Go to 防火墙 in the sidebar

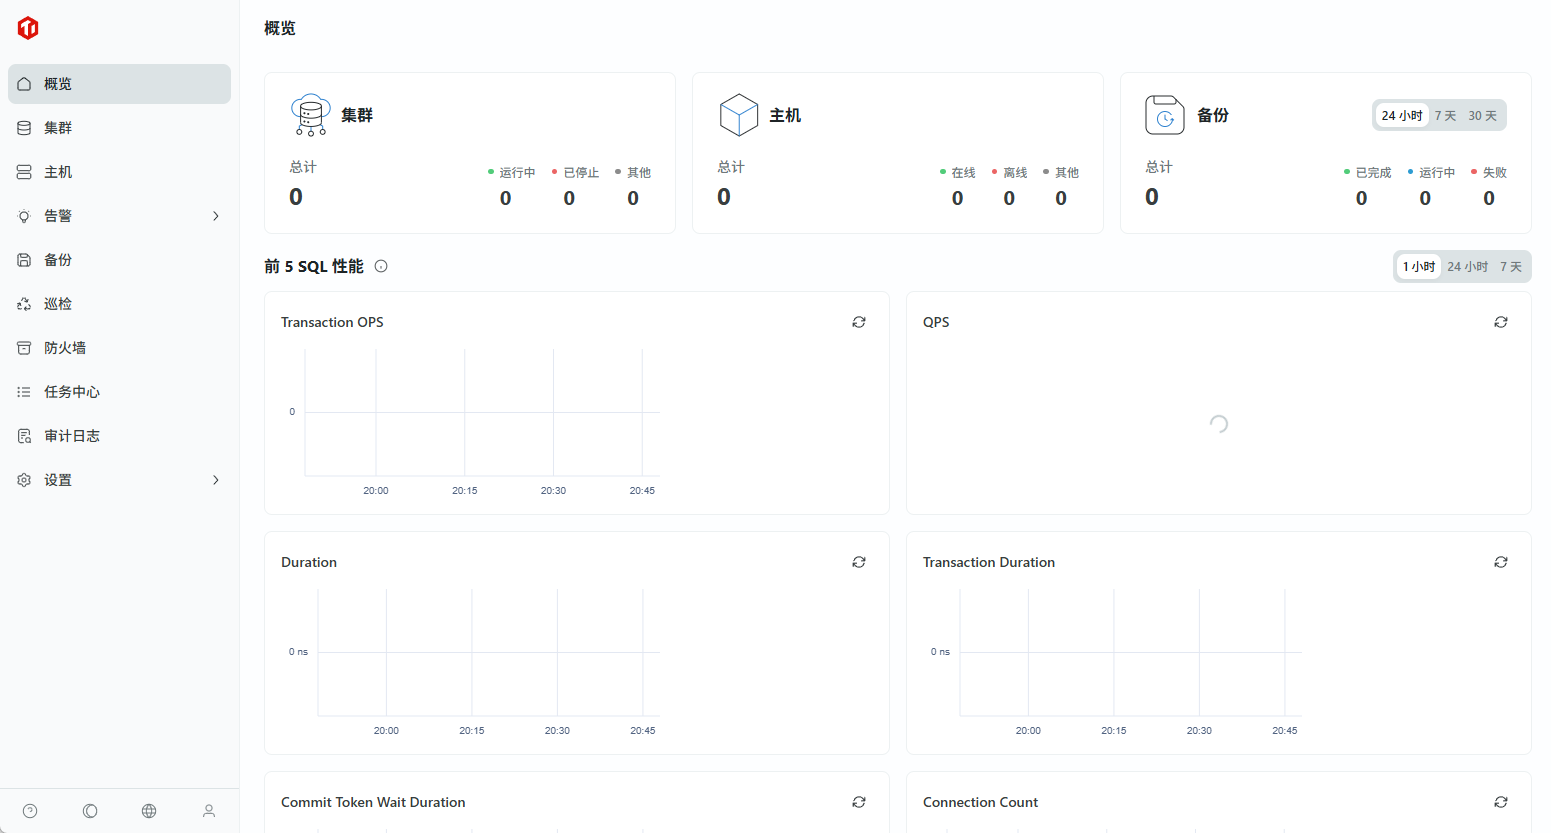65,348
